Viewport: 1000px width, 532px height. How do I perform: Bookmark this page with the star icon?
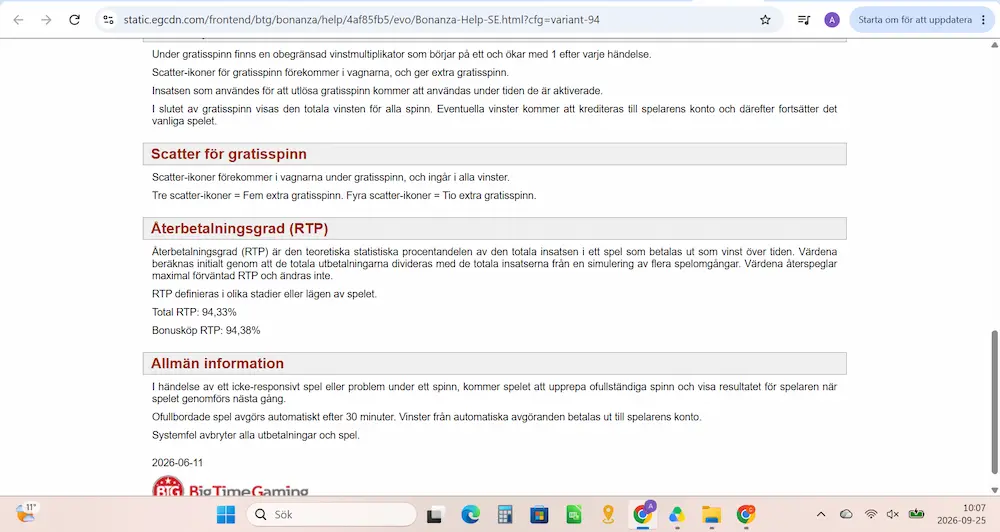coord(765,20)
